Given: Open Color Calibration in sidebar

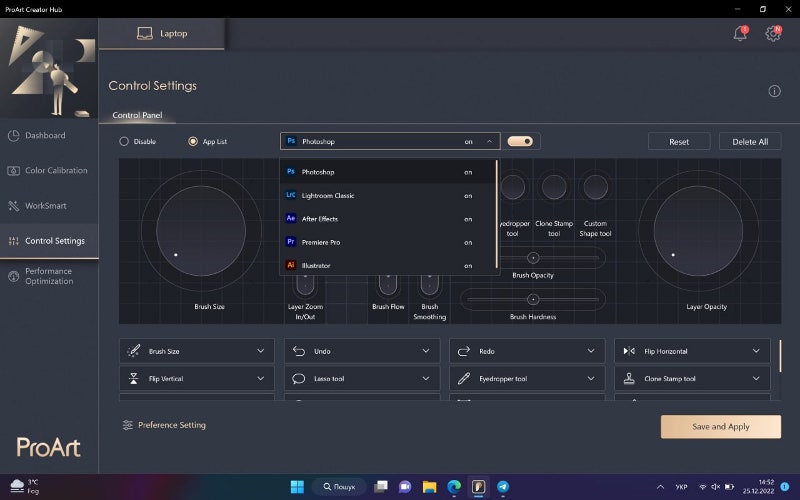Looking at the screenshot, I should point(48,170).
